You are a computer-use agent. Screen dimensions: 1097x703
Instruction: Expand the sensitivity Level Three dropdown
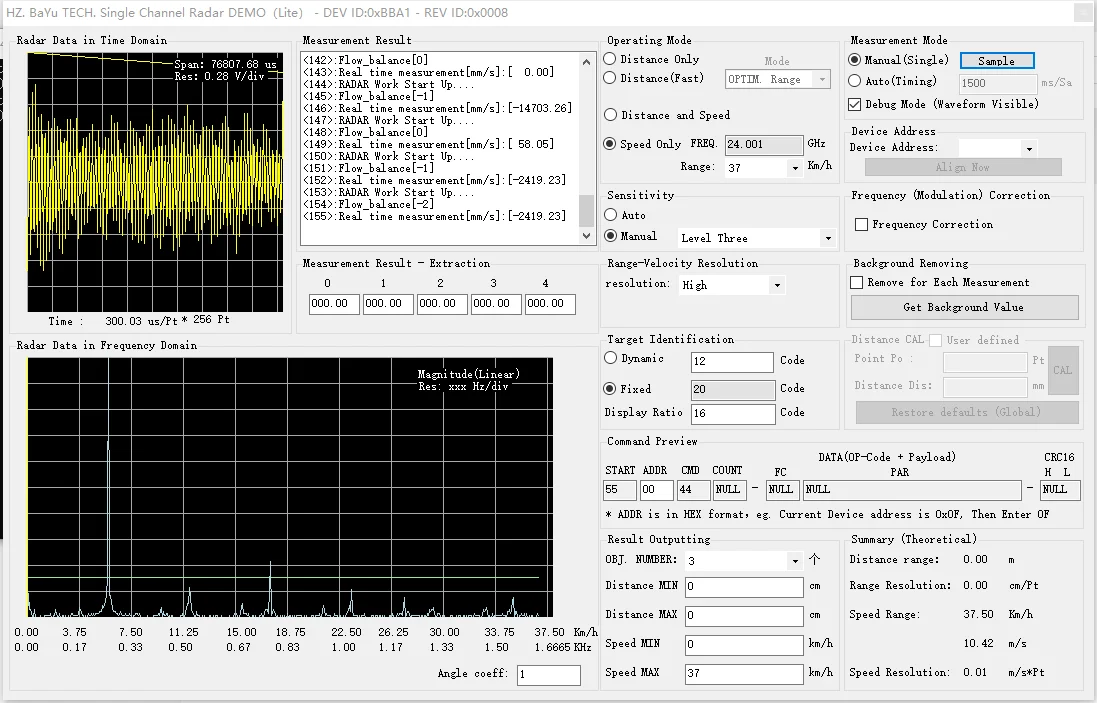tap(827, 239)
